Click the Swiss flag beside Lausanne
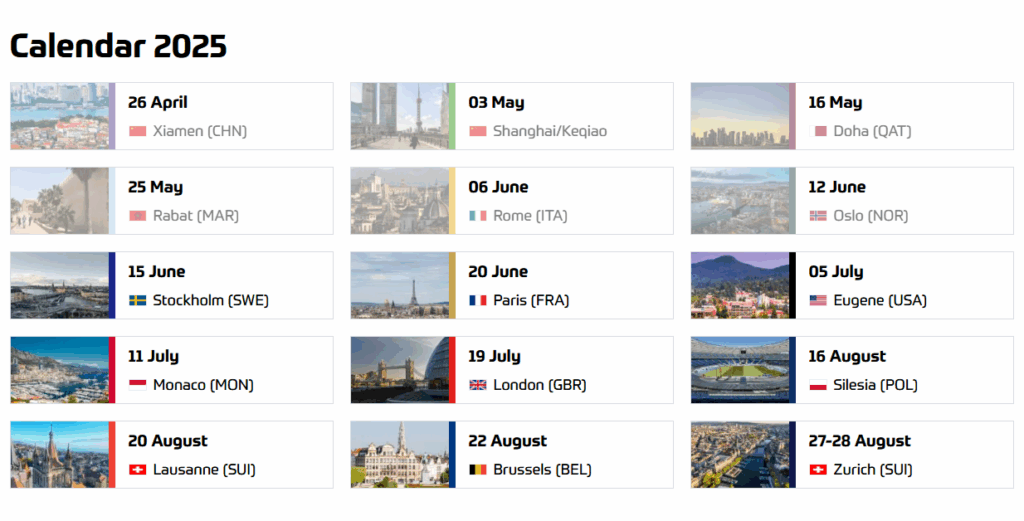1024x521 pixels. point(137,469)
